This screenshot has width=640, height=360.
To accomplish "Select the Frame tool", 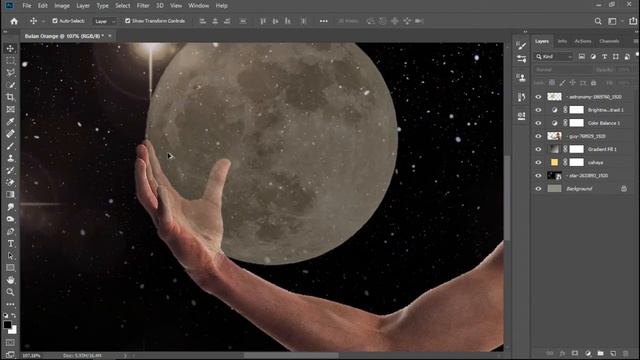I will 10,109.
